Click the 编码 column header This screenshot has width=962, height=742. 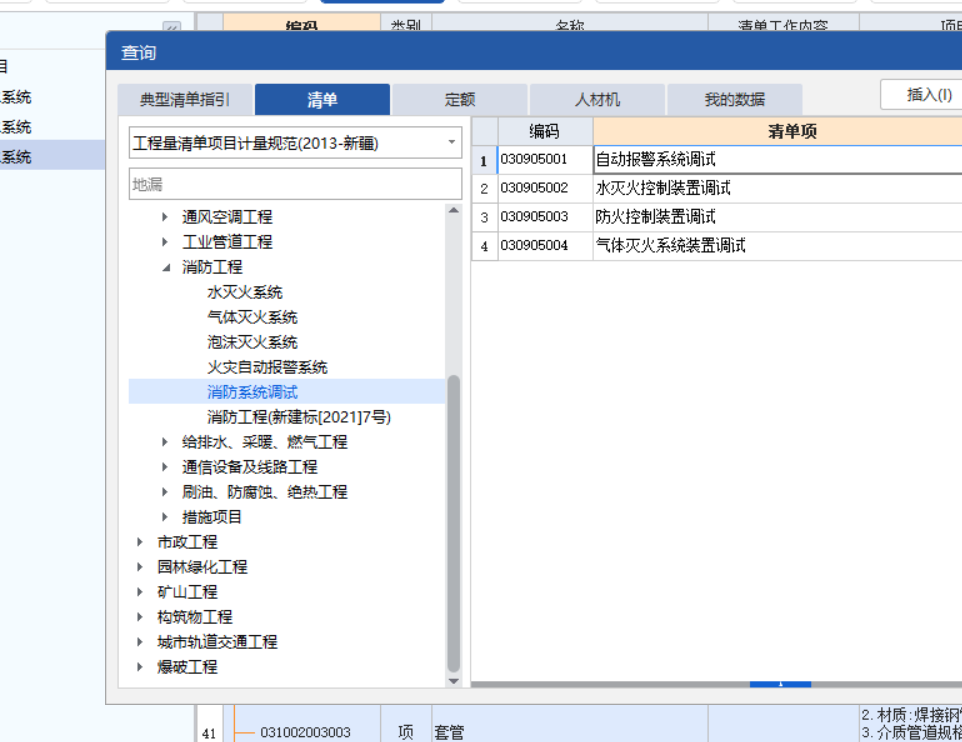point(542,131)
